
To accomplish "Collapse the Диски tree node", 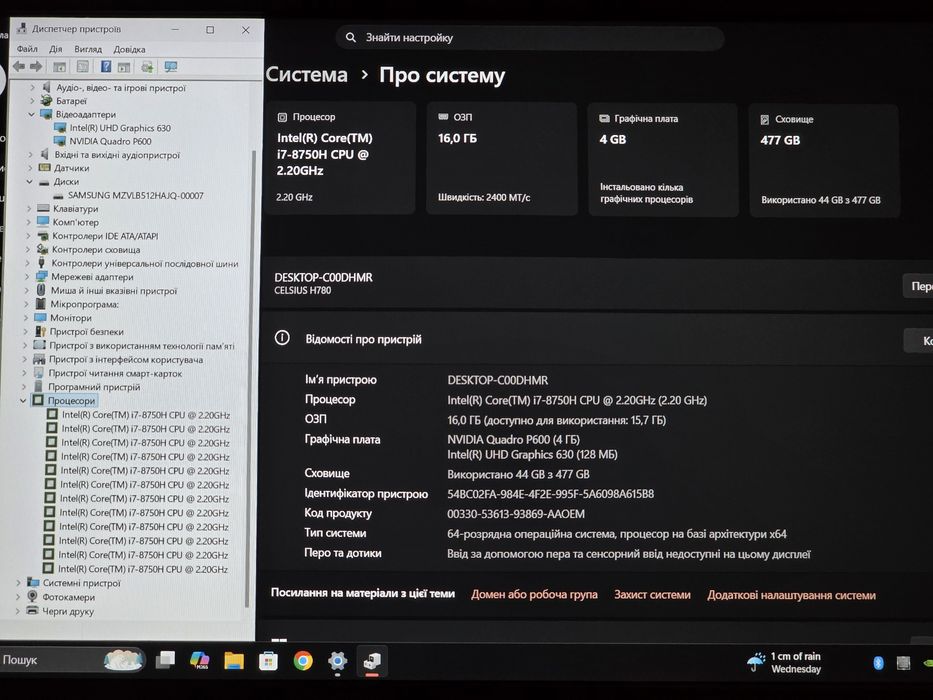I will (x=29, y=182).
